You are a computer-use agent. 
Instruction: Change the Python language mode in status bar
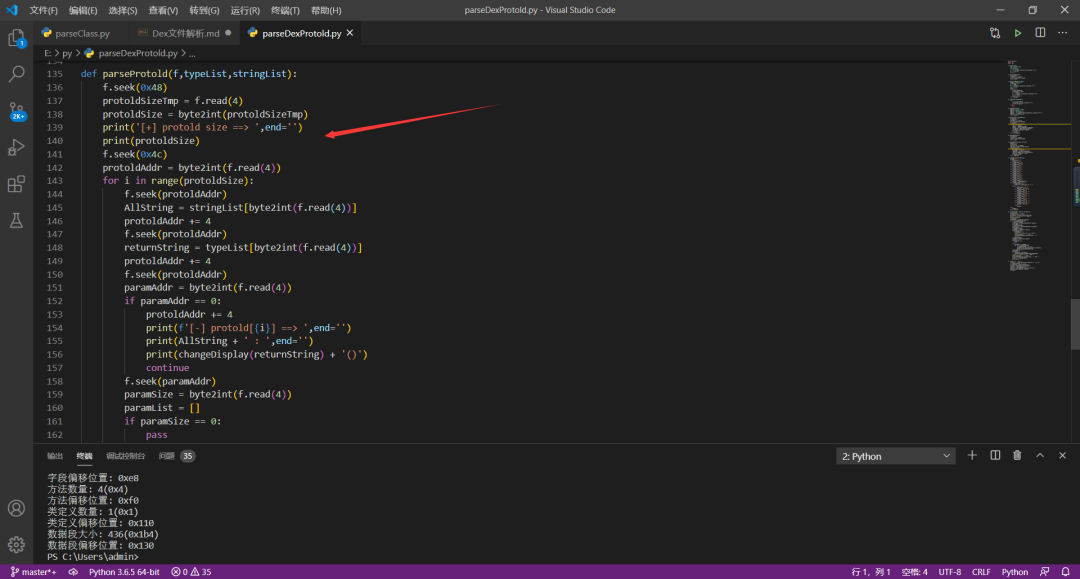click(1015, 572)
